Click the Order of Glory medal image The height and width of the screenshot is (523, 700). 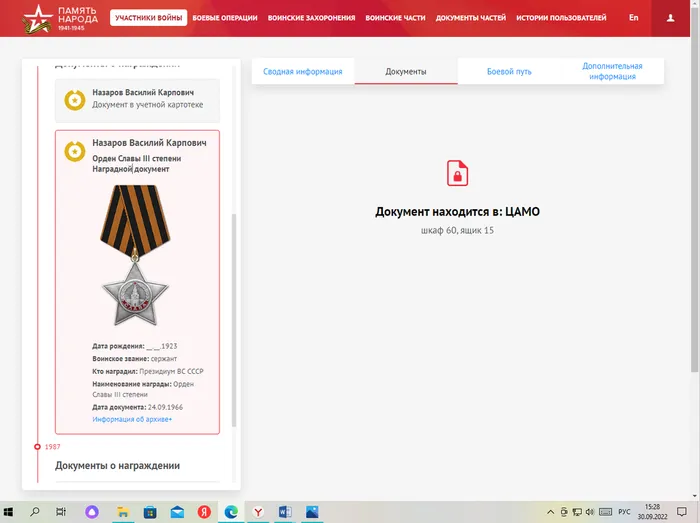[x=135, y=258]
